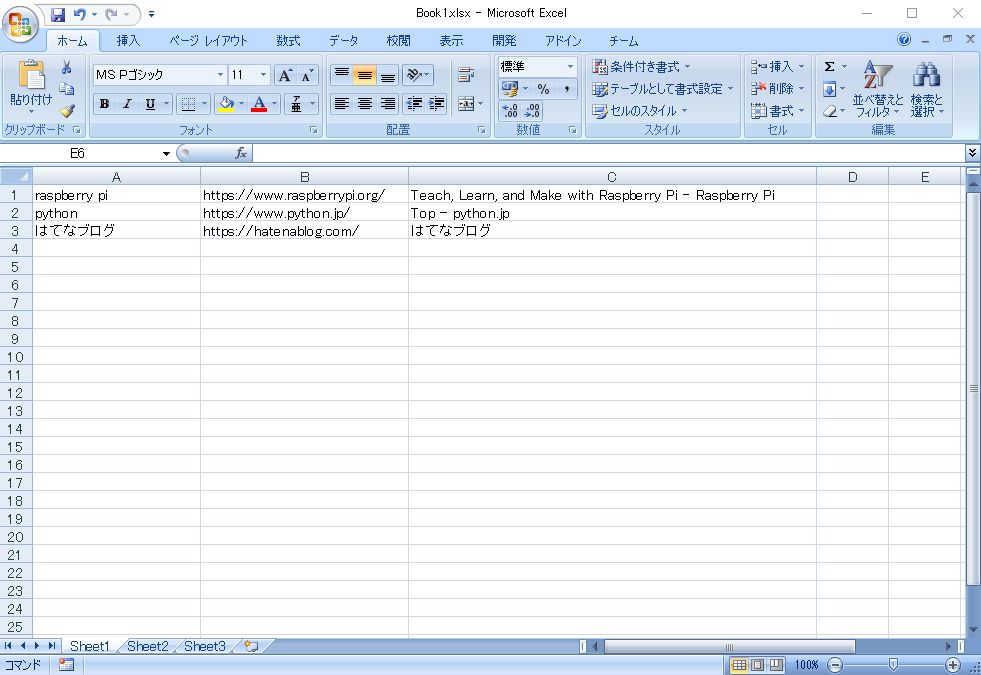The width and height of the screenshot is (981, 675).
Task: Zoom in with the plus button
Action: pos(952,665)
